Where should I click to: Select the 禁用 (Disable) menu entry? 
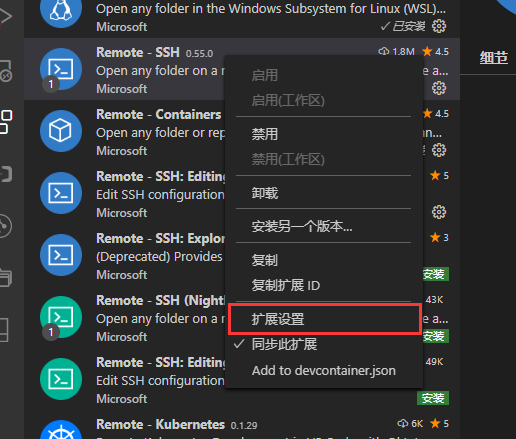click(264, 134)
